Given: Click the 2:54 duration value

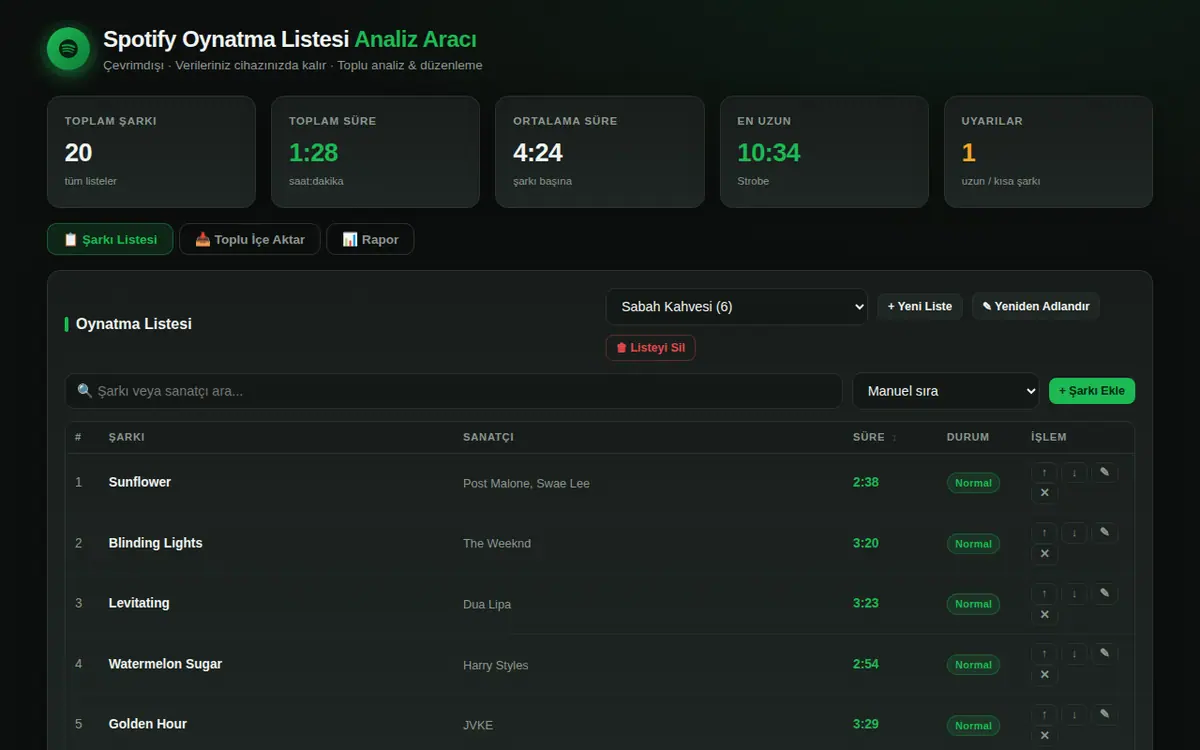Looking at the screenshot, I should [866, 664].
